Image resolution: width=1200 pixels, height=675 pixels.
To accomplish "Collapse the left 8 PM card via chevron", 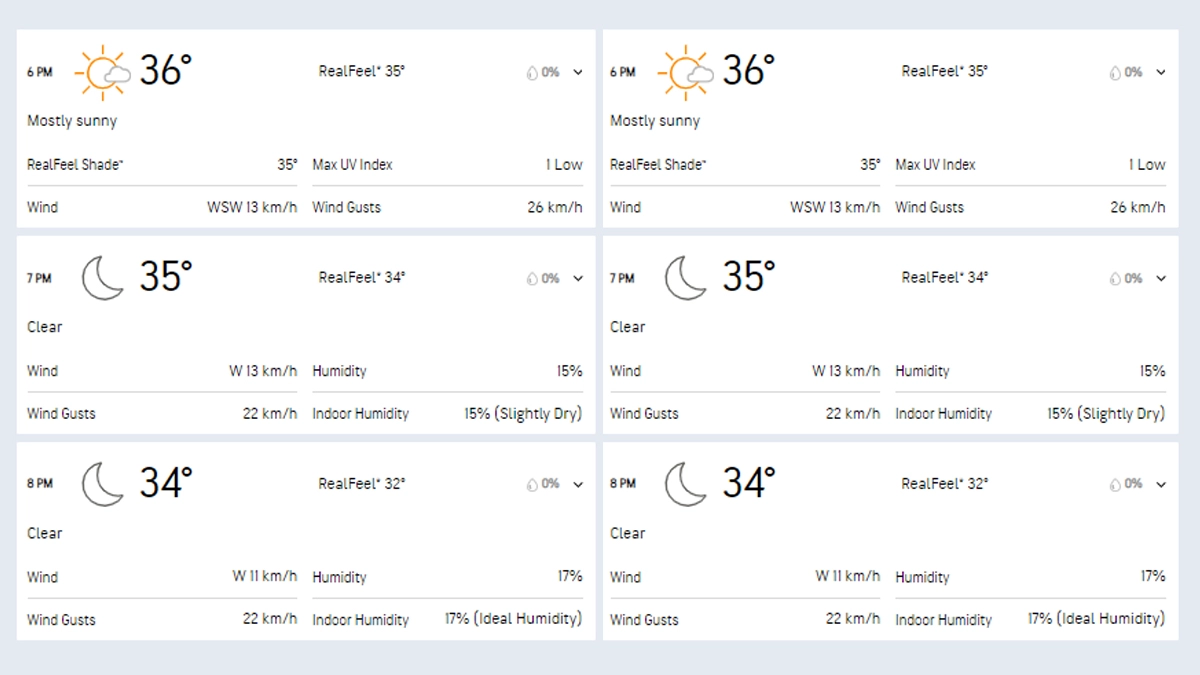I will [x=578, y=484].
